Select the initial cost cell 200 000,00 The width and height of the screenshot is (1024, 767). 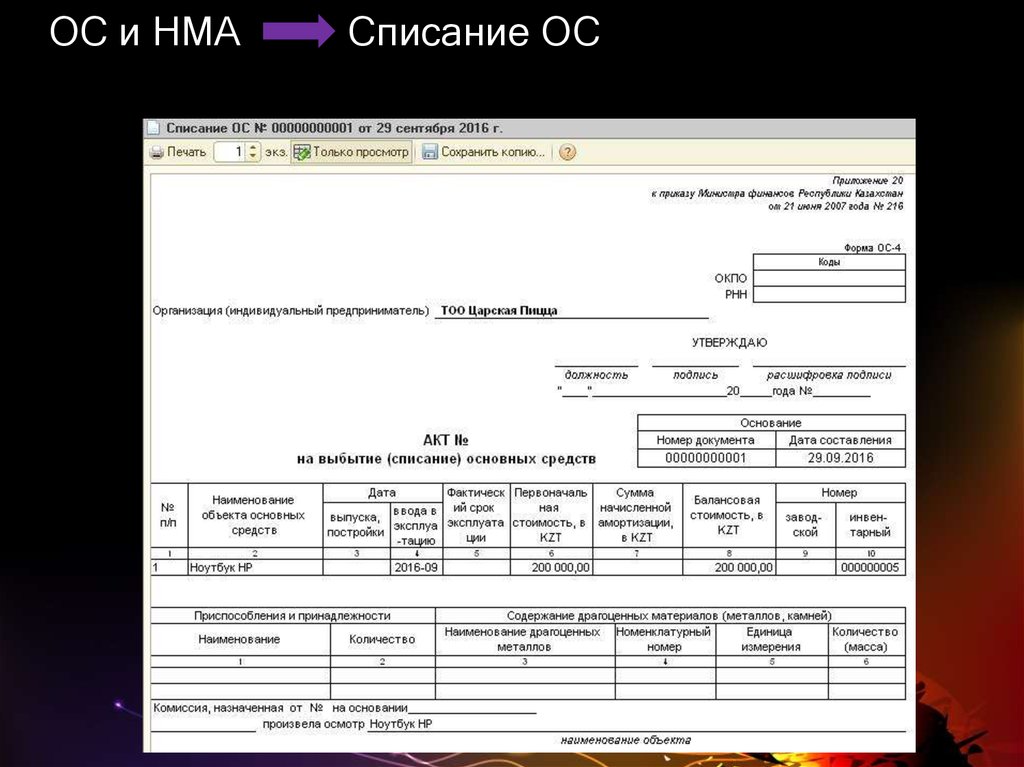(x=551, y=567)
